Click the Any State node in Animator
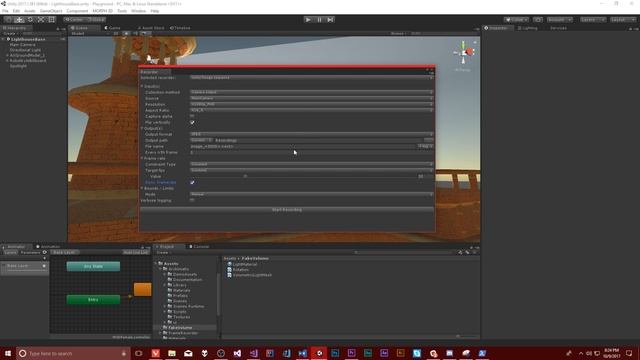 [x=93, y=267]
